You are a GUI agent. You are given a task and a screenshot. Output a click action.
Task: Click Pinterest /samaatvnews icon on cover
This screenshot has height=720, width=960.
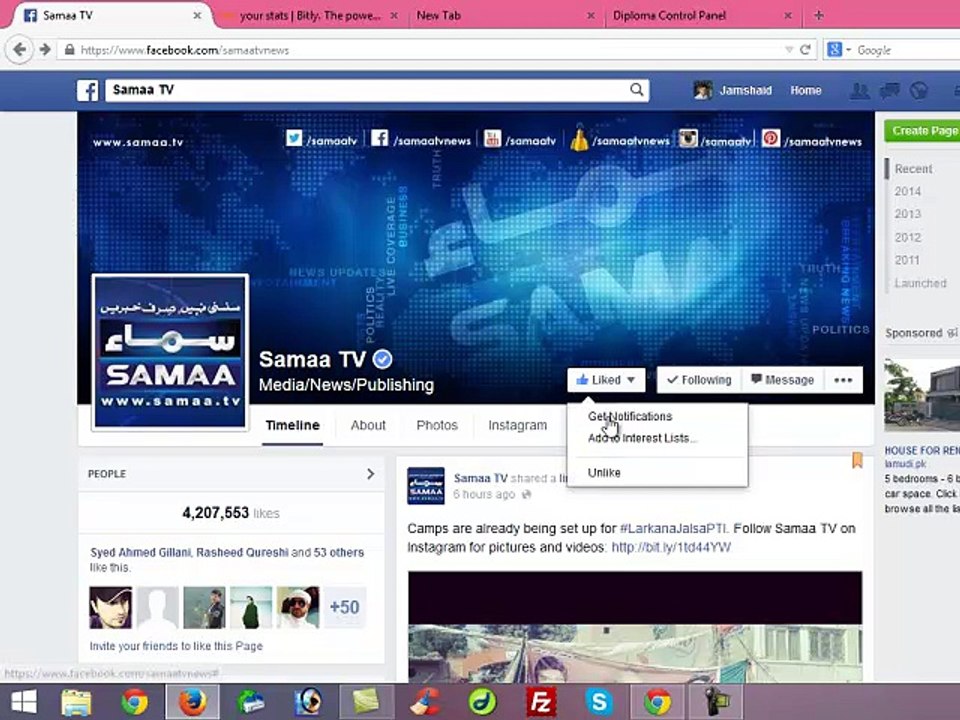click(771, 138)
